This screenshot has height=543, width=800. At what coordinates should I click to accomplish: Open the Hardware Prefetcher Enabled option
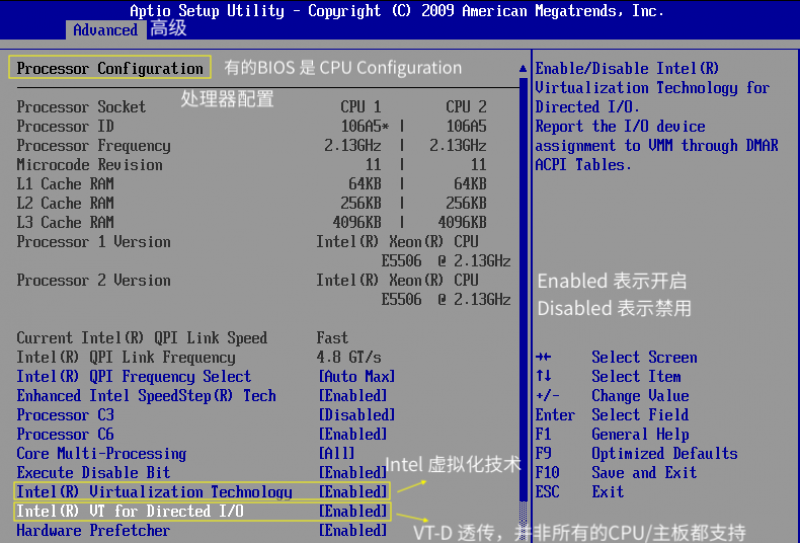pos(352,530)
